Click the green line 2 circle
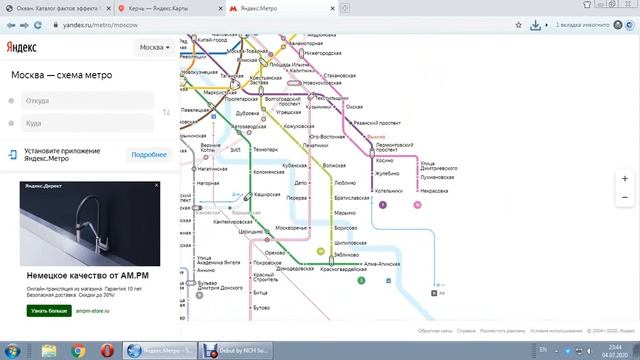This screenshot has width=640, height=360. 361,280
